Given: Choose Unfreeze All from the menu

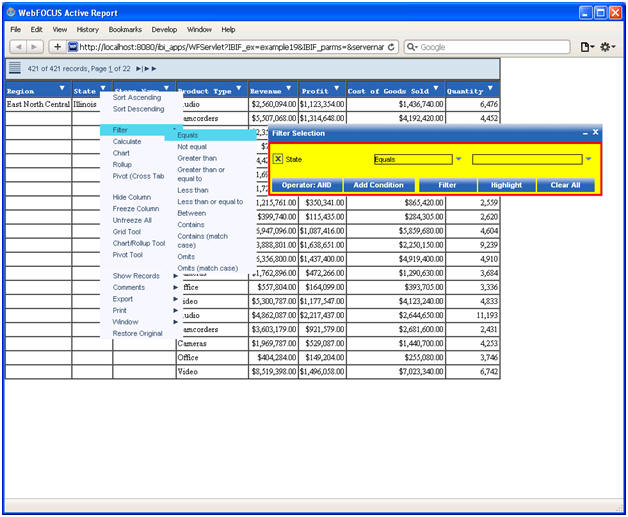Looking at the screenshot, I should (x=132, y=220).
